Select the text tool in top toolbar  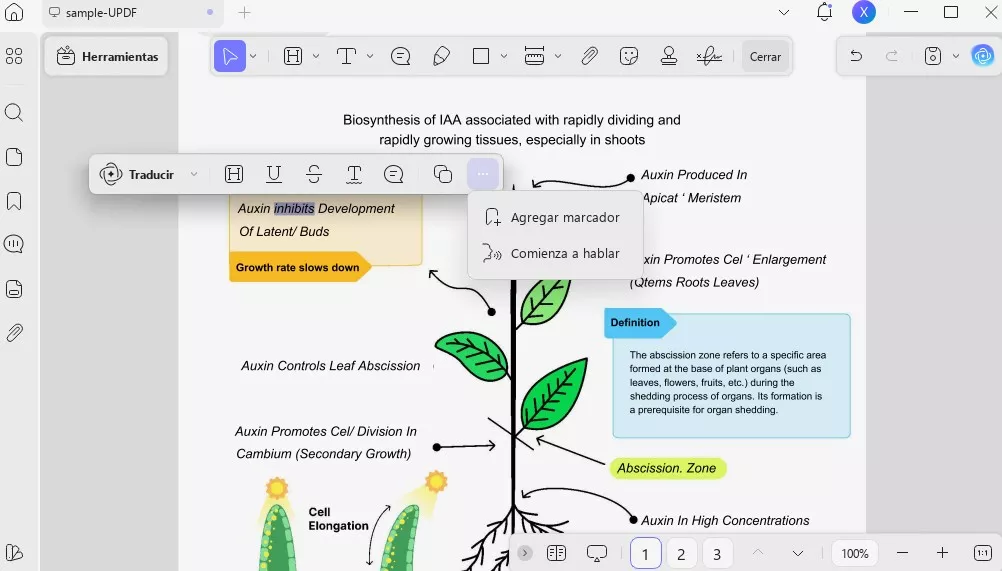(x=346, y=56)
